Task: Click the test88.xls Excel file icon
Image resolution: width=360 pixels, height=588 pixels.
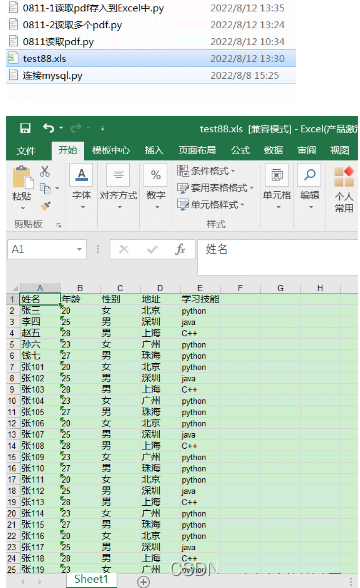Action: click(x=13, y=58)
